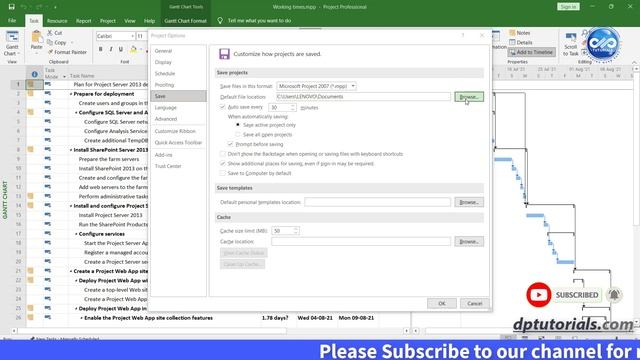This screenshot has width=640, height=360.
Task: Select Save active project only radio
Action: 238,125
